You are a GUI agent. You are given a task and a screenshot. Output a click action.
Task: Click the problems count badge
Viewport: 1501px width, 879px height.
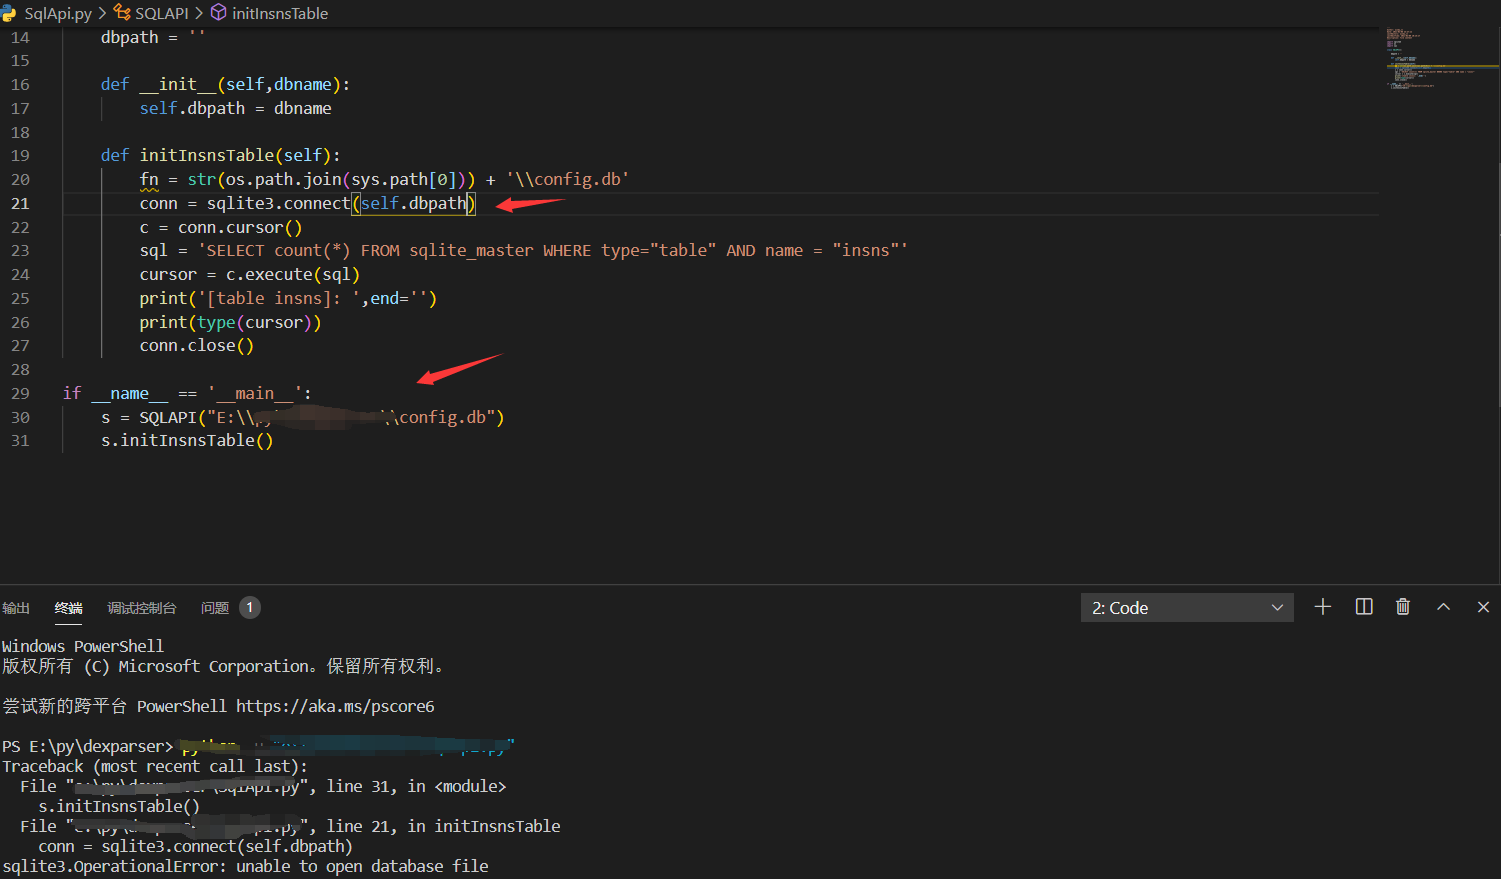[x=249, y=607]
